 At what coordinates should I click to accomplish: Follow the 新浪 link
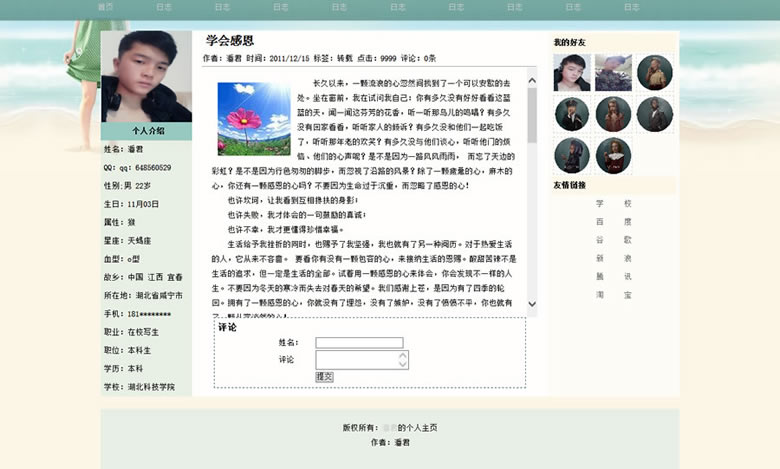click(x=613, y=258)
